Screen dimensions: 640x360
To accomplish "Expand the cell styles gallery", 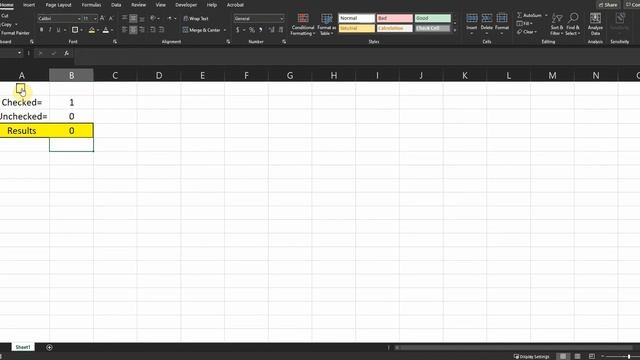I will 455,31.
